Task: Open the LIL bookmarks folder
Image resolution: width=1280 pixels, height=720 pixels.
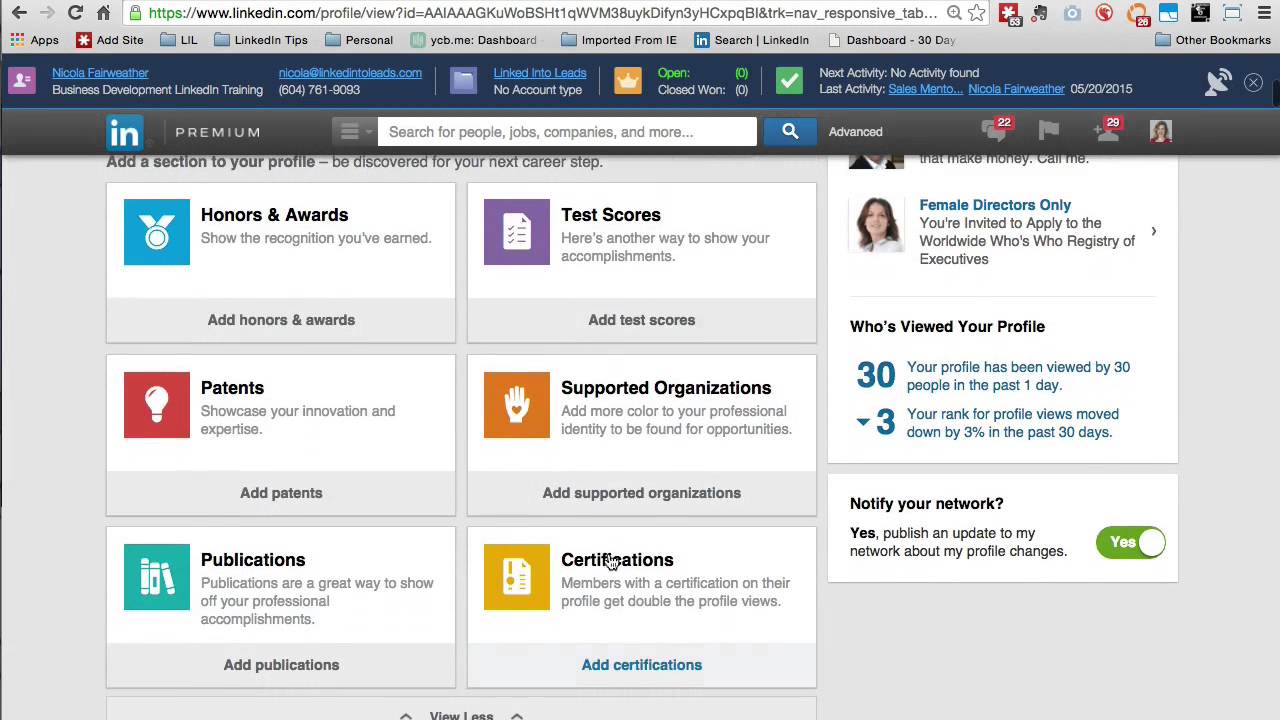Action: (x=178, y=40)
